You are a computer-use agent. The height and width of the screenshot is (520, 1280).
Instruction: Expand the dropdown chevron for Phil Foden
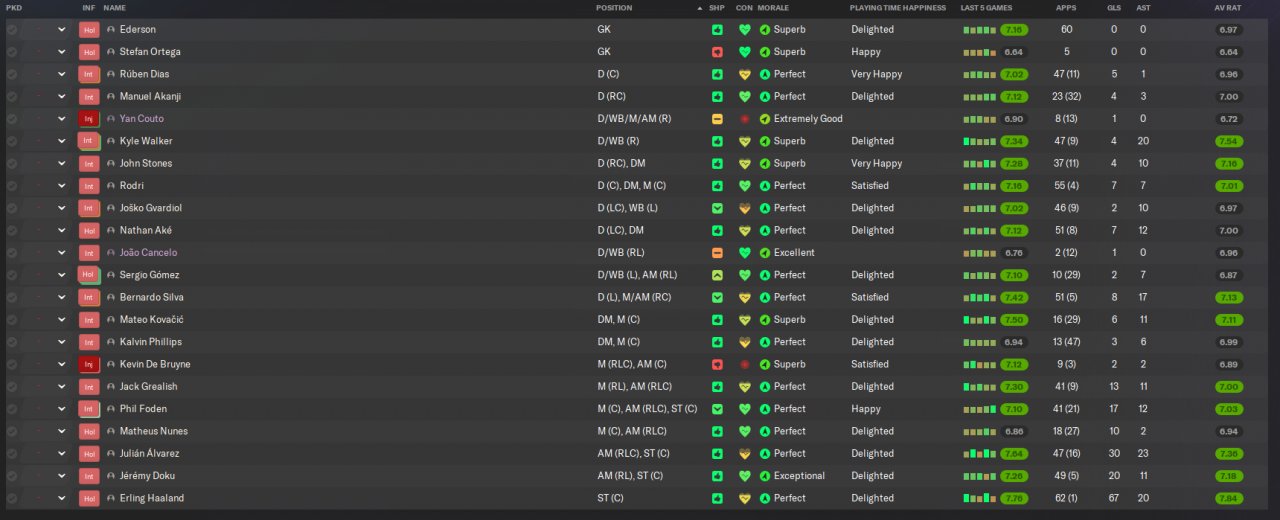click(62, 409)
